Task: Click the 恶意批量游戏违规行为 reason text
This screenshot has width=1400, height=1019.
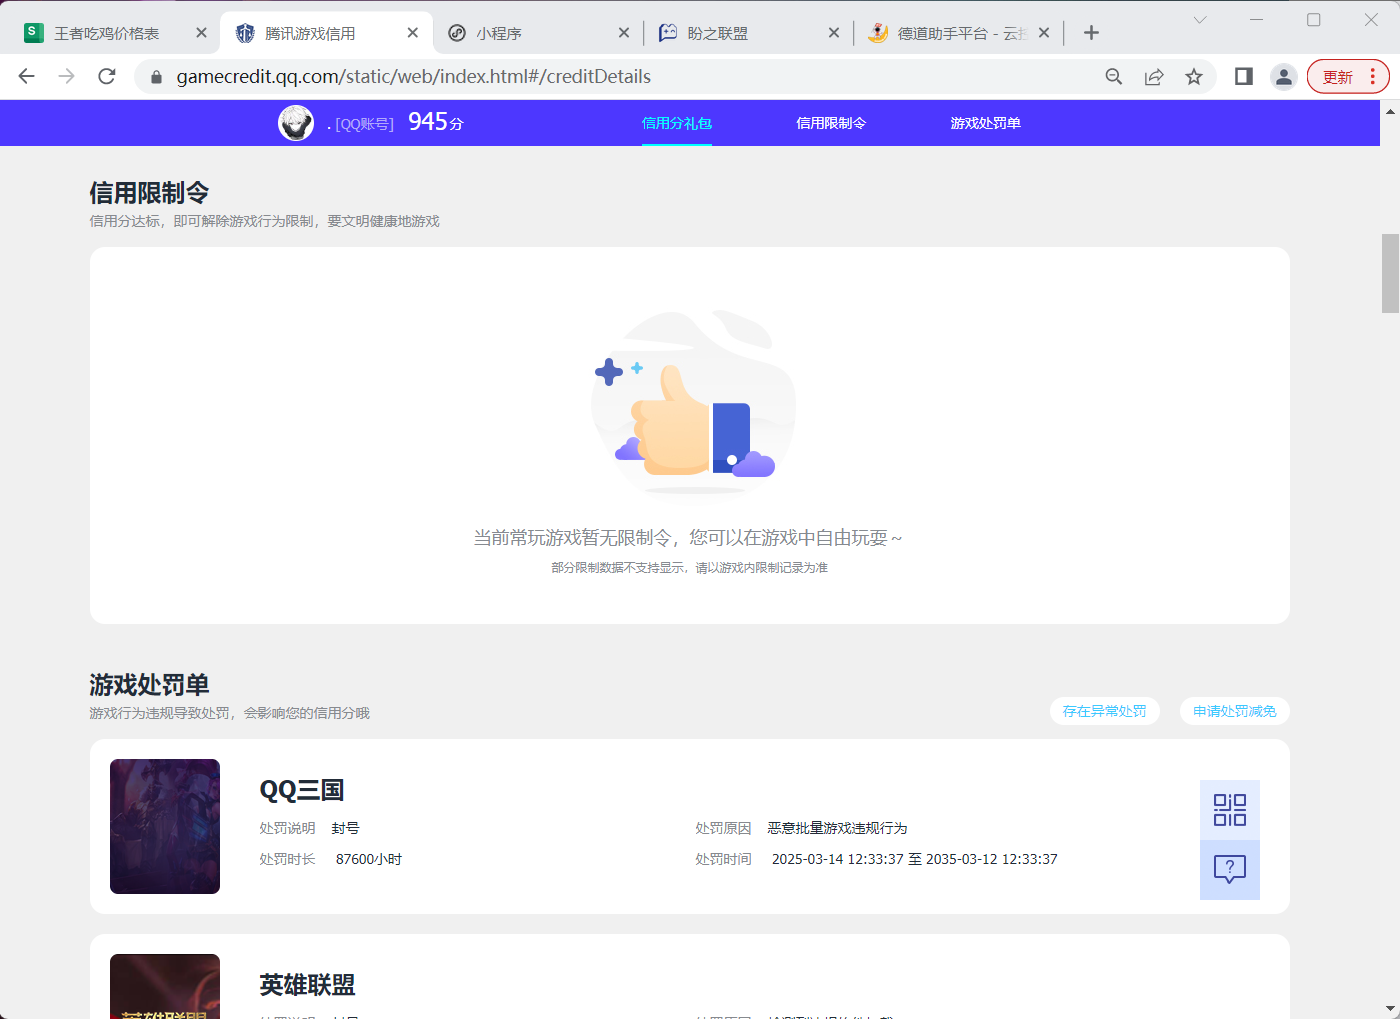Action: pos(837,828)
